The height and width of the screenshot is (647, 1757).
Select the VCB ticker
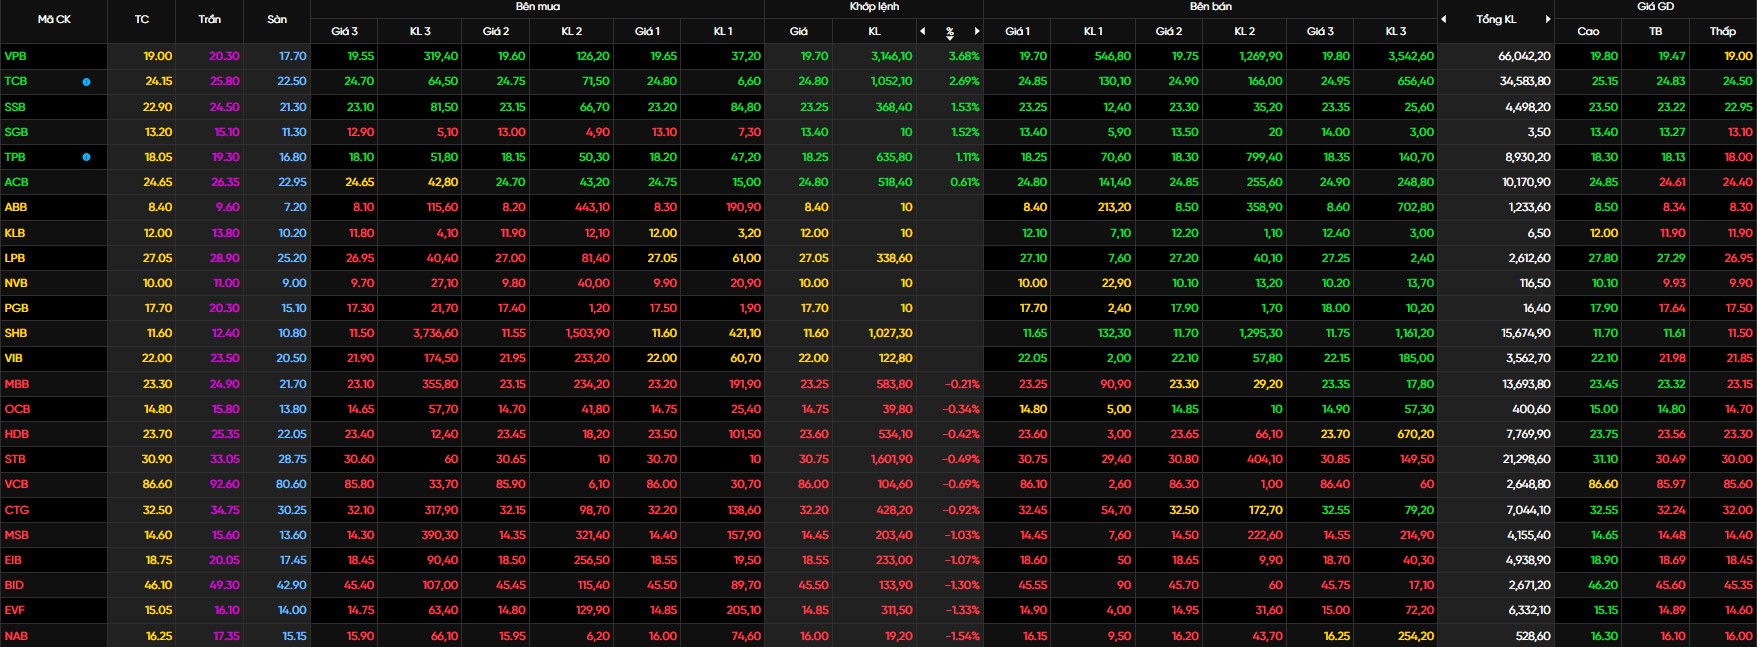coord(16,484)
